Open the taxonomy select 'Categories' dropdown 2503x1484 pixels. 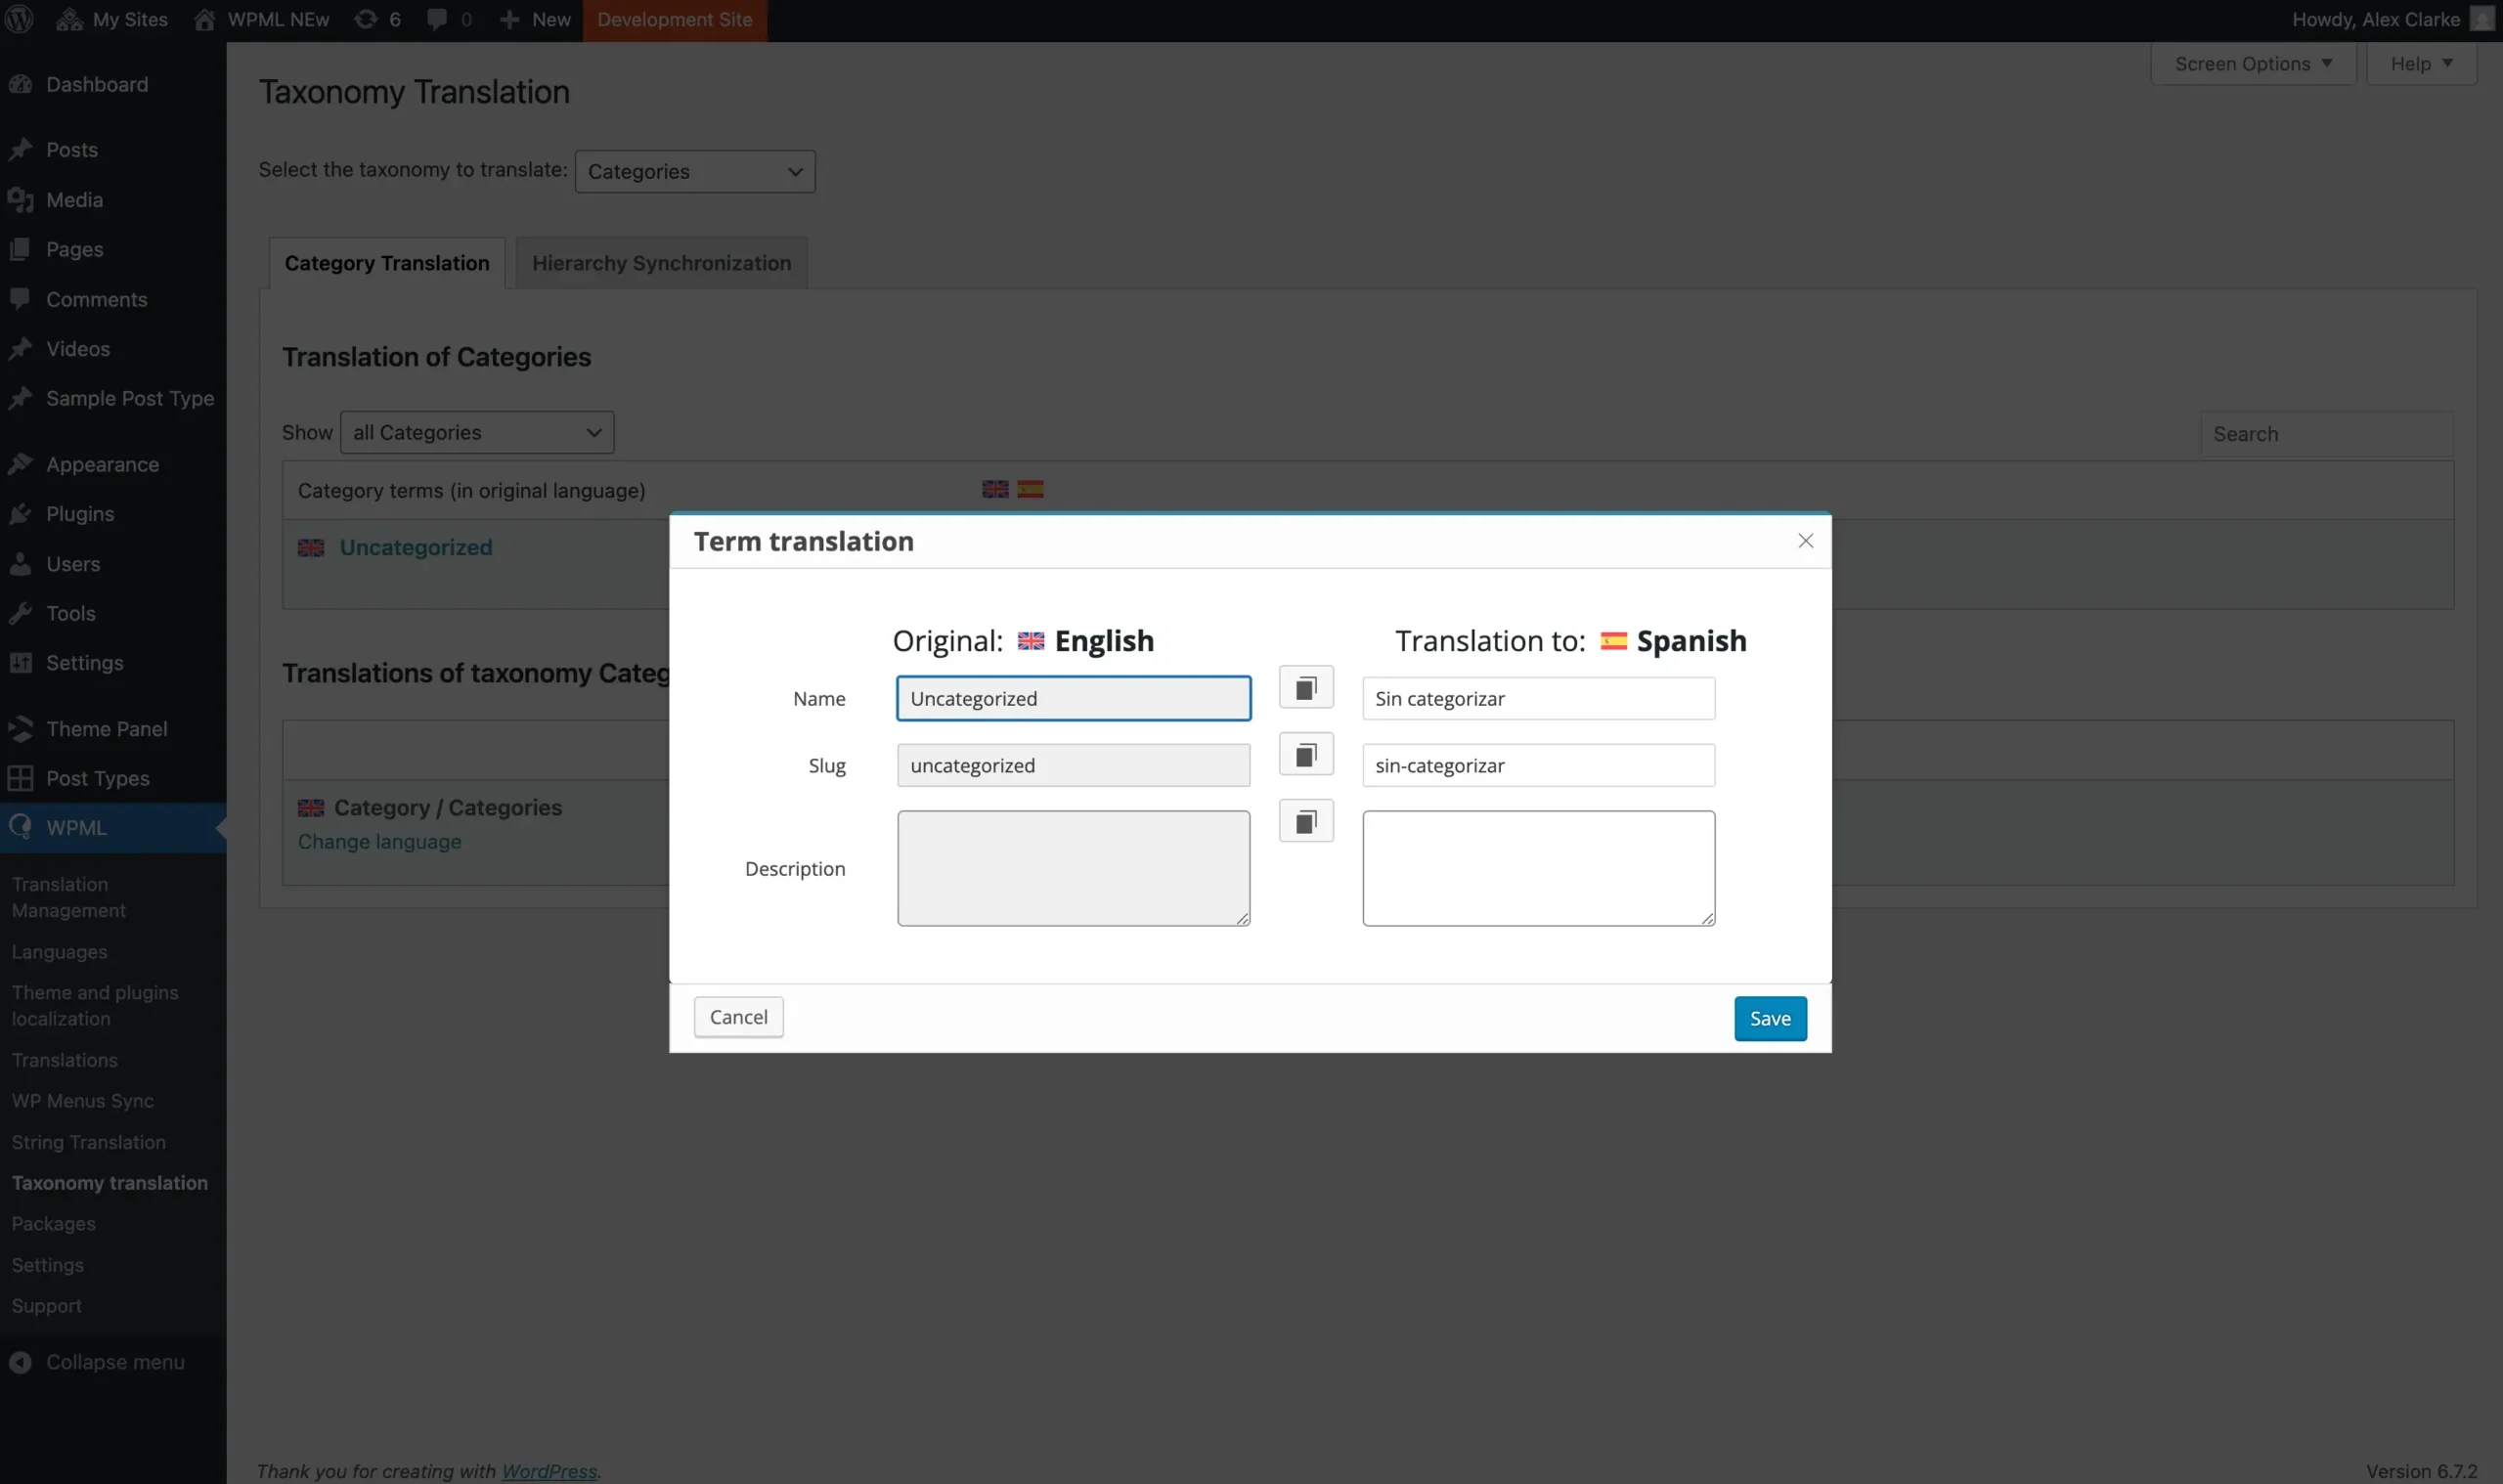point(695,172)
